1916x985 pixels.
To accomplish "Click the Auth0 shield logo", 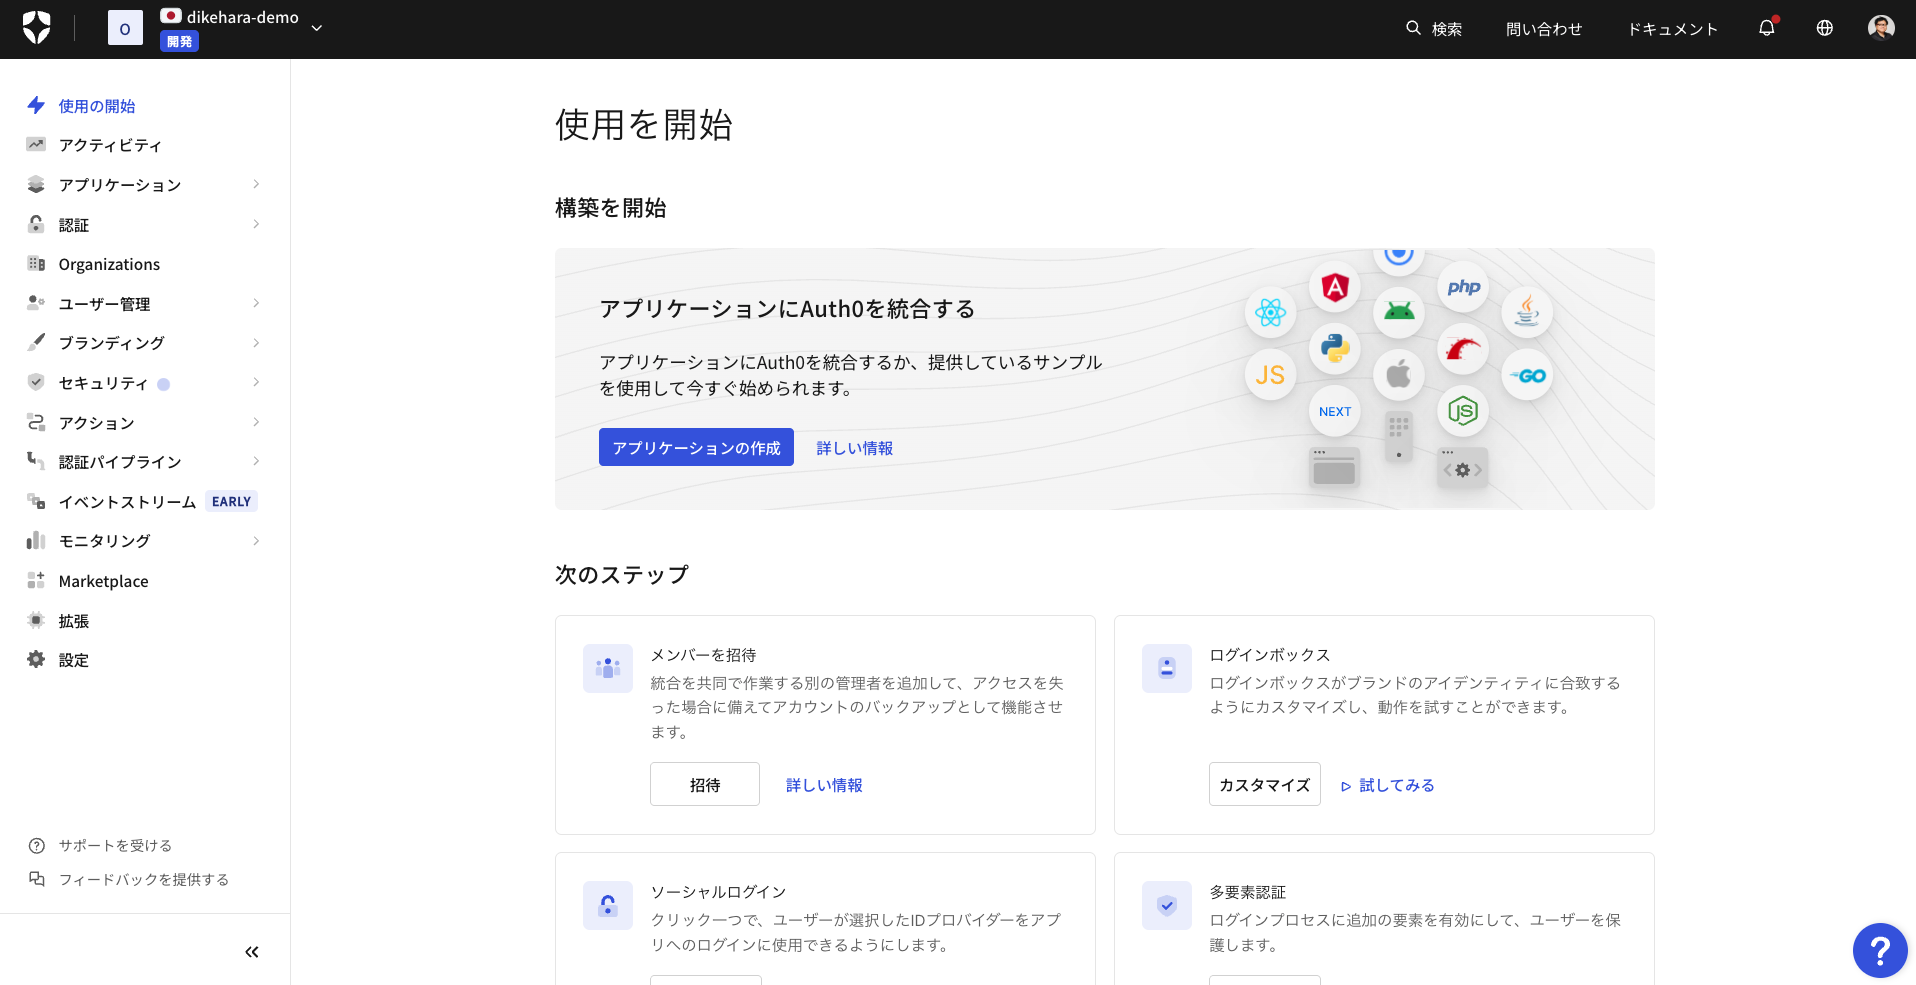I will tap(38, 28).
